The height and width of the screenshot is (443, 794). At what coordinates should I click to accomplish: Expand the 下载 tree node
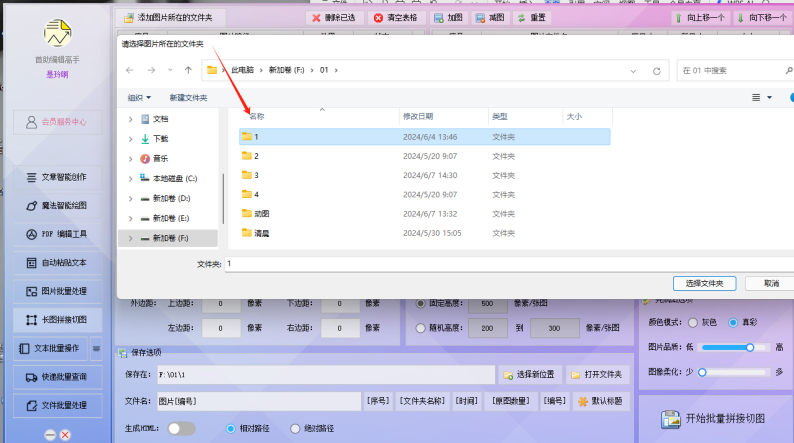pos(131,139)
